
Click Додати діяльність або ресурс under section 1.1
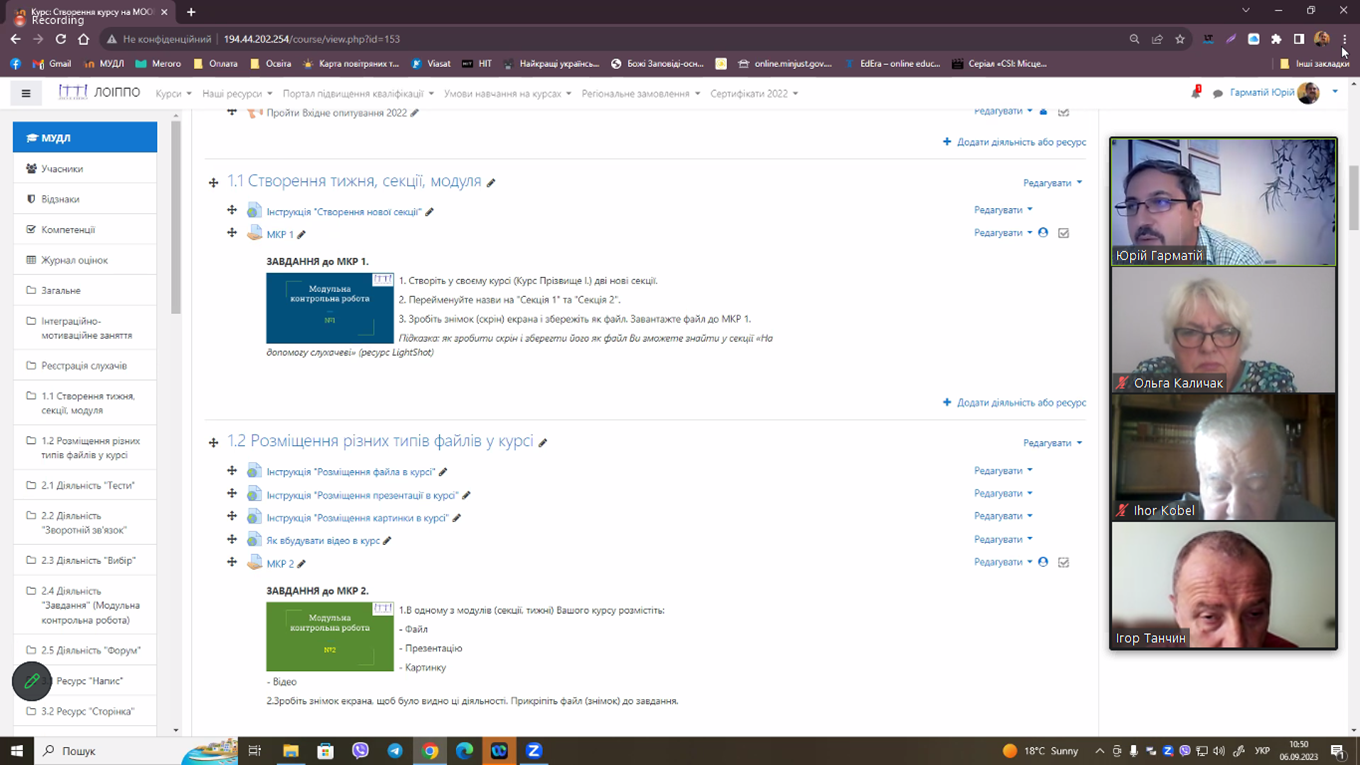pyautogui.click(x=1014, y=403)
